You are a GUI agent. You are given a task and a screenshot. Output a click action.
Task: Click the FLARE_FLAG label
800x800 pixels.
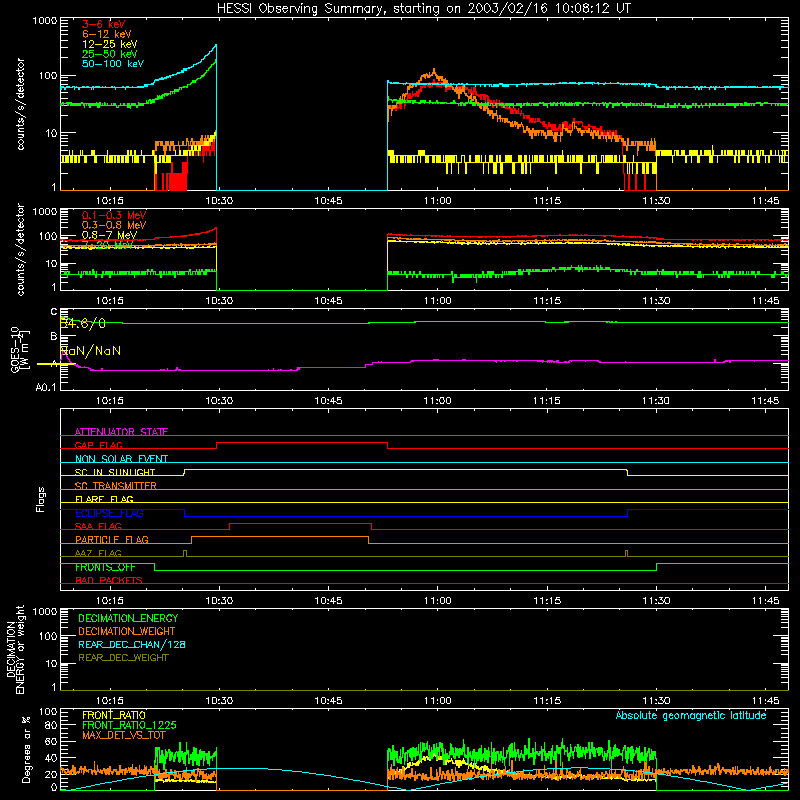pos(104,499)
